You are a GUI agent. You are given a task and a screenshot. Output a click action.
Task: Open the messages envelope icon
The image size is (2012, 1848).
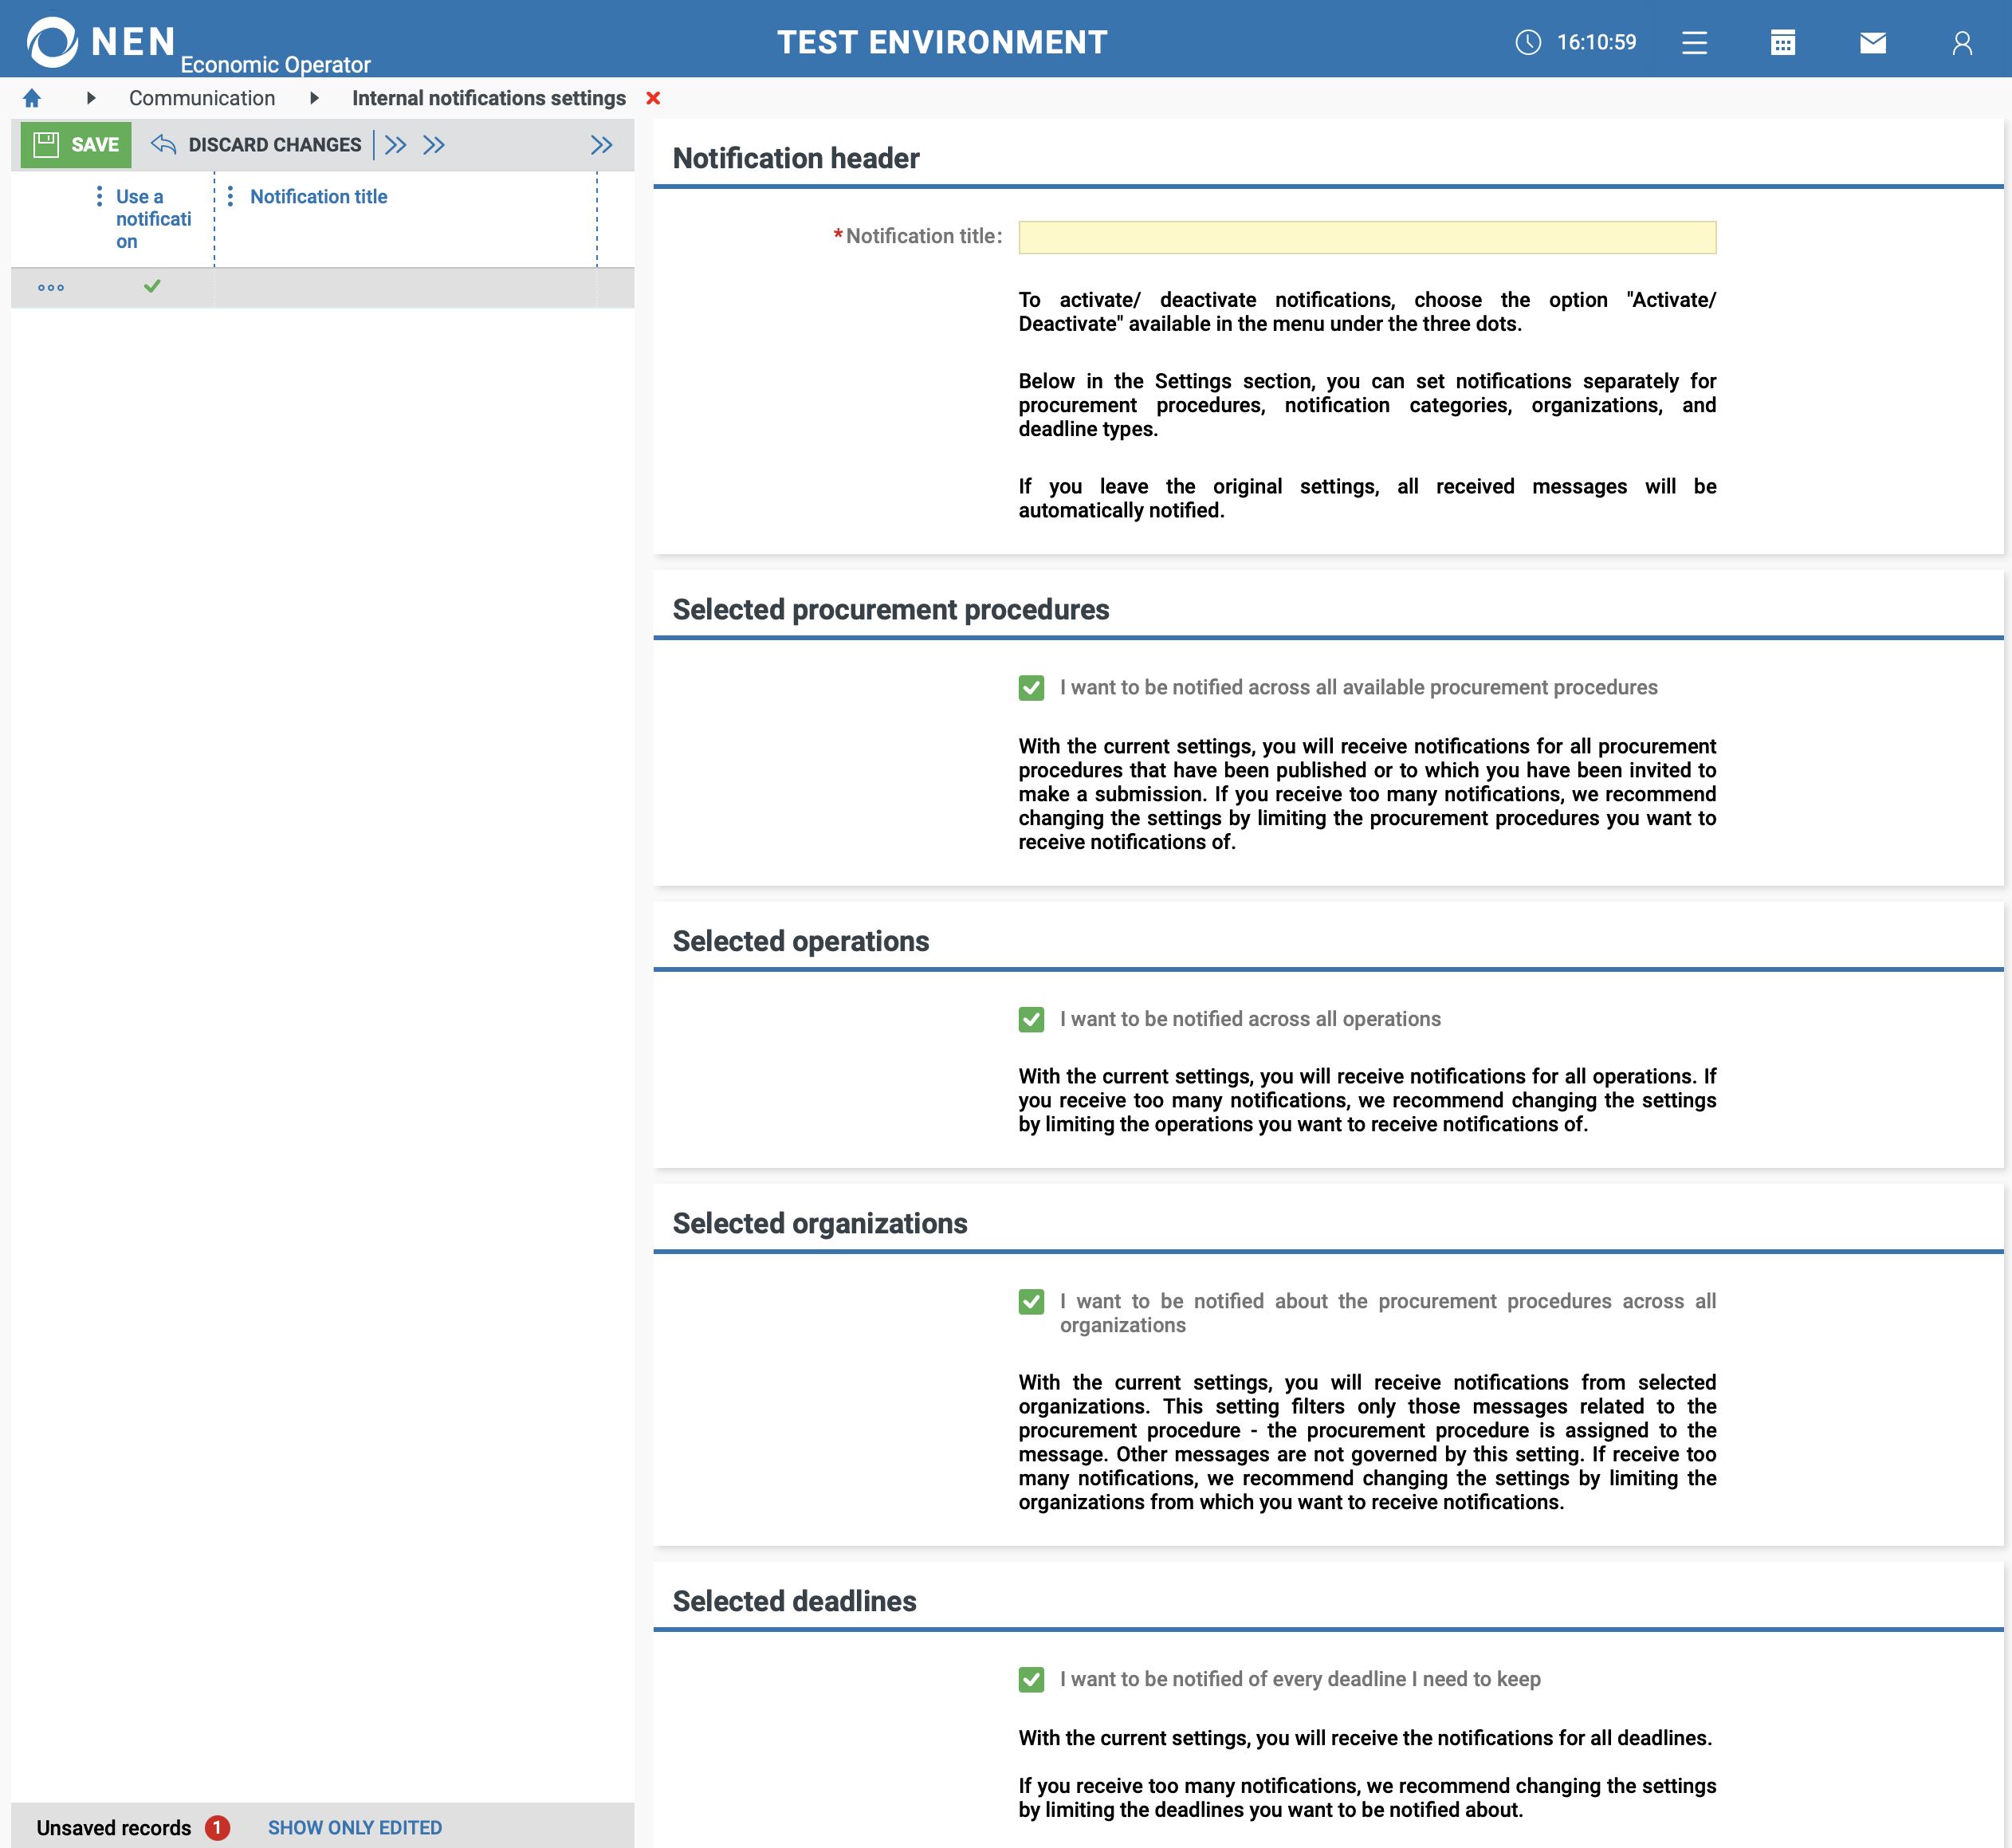[1873, 43]
